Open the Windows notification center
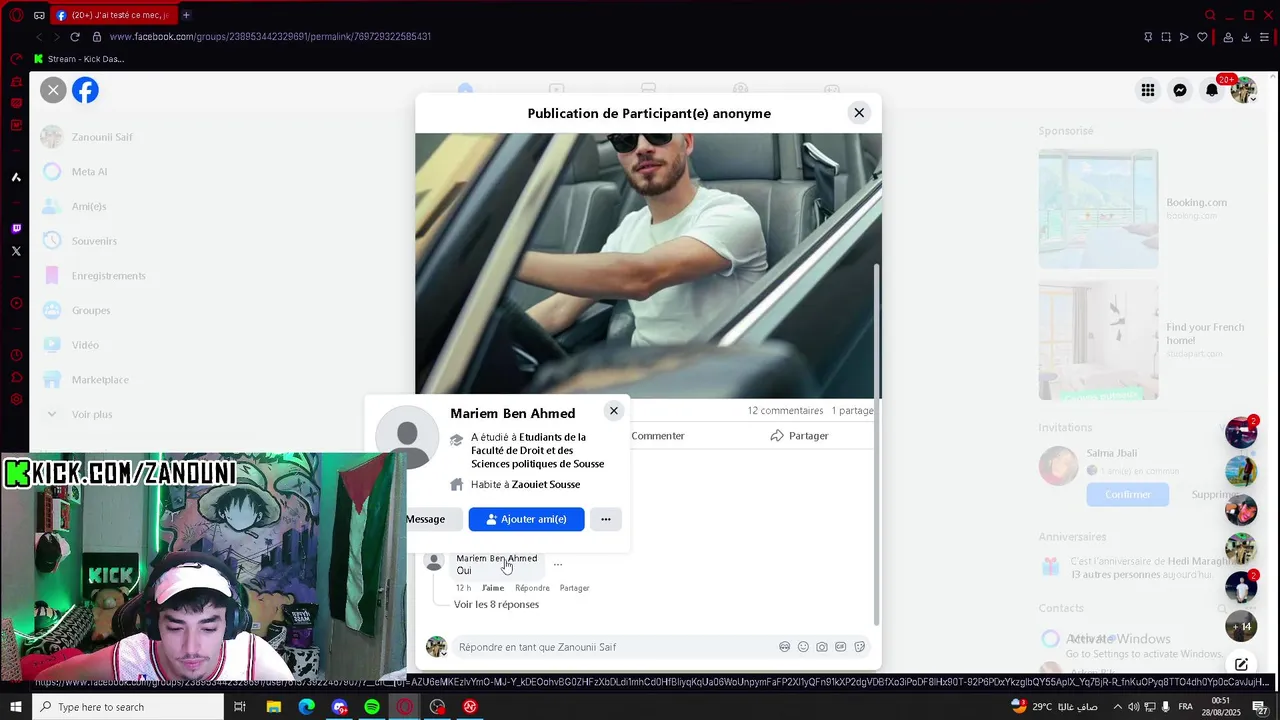This screenshot has width=1280, height=720. click(x=1261, y=707)
